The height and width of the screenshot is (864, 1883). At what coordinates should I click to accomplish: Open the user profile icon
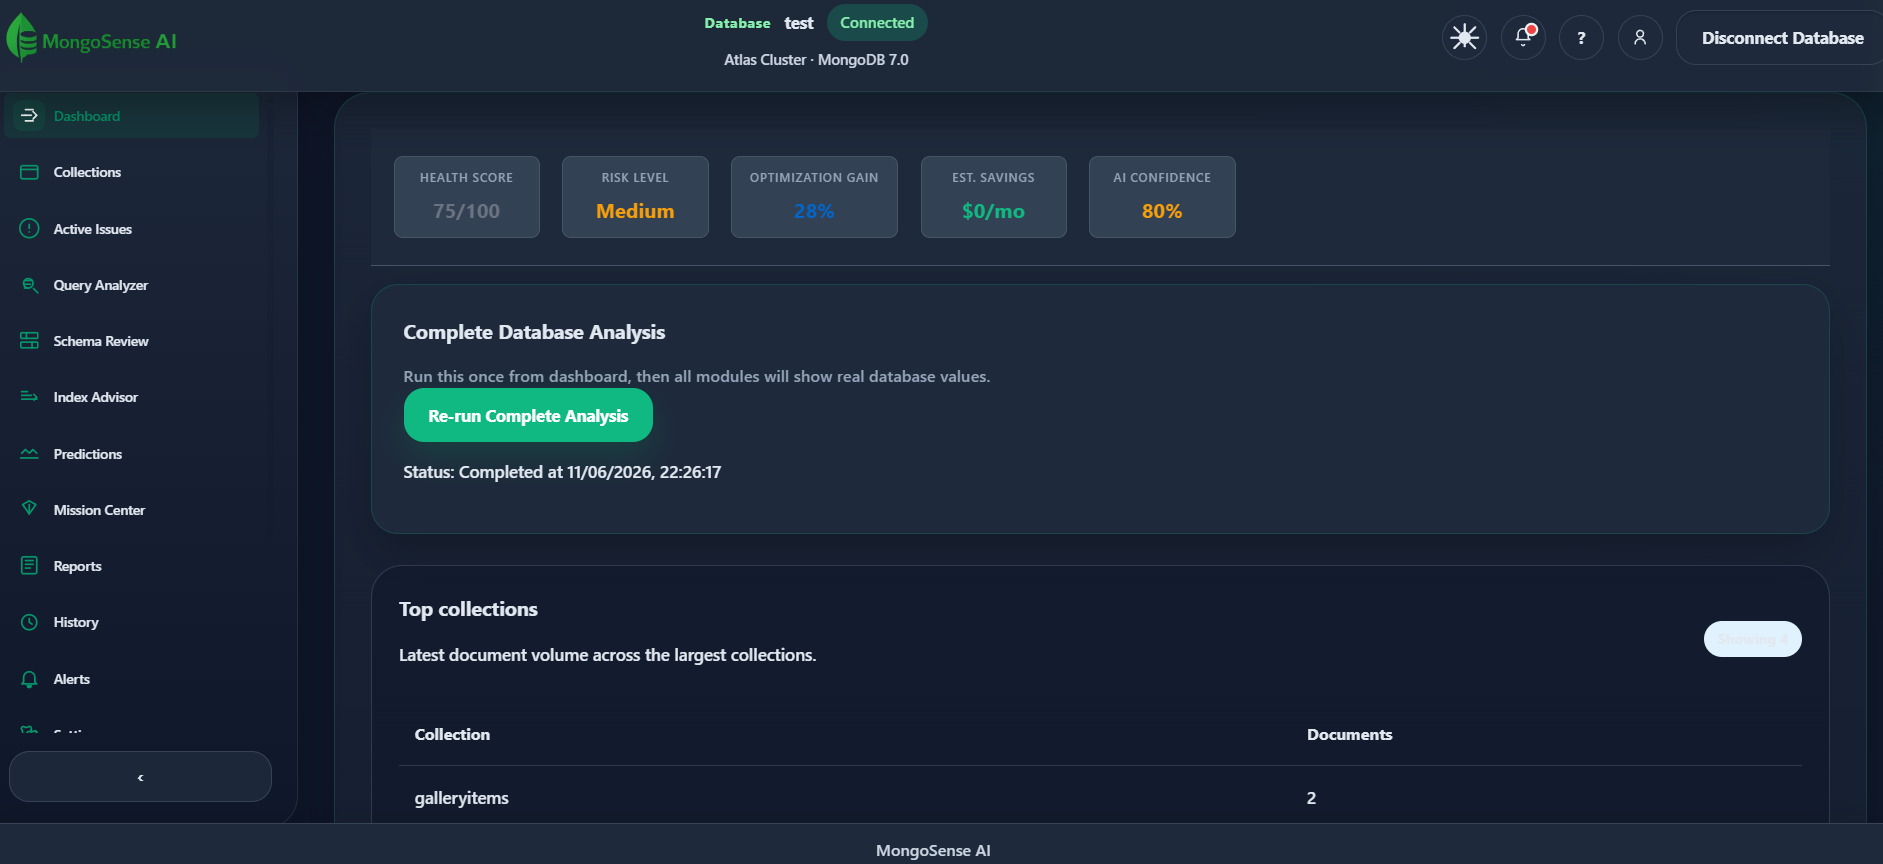[1640, 38]
